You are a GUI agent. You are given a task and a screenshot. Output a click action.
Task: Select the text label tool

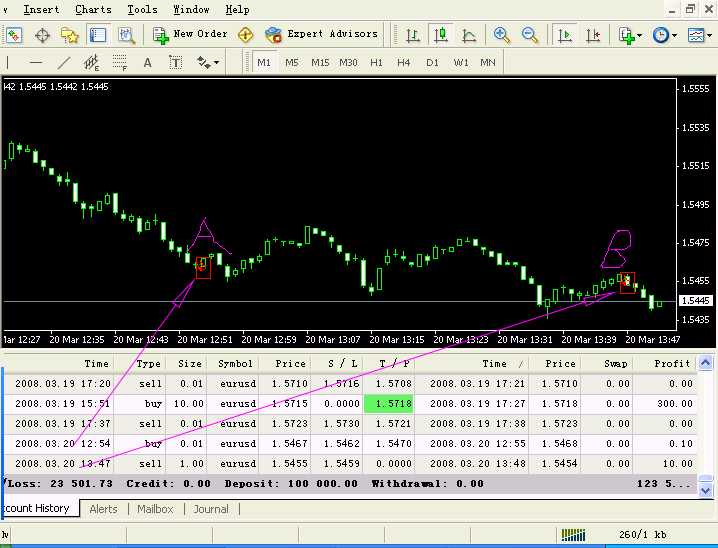(x=176, y=62)
